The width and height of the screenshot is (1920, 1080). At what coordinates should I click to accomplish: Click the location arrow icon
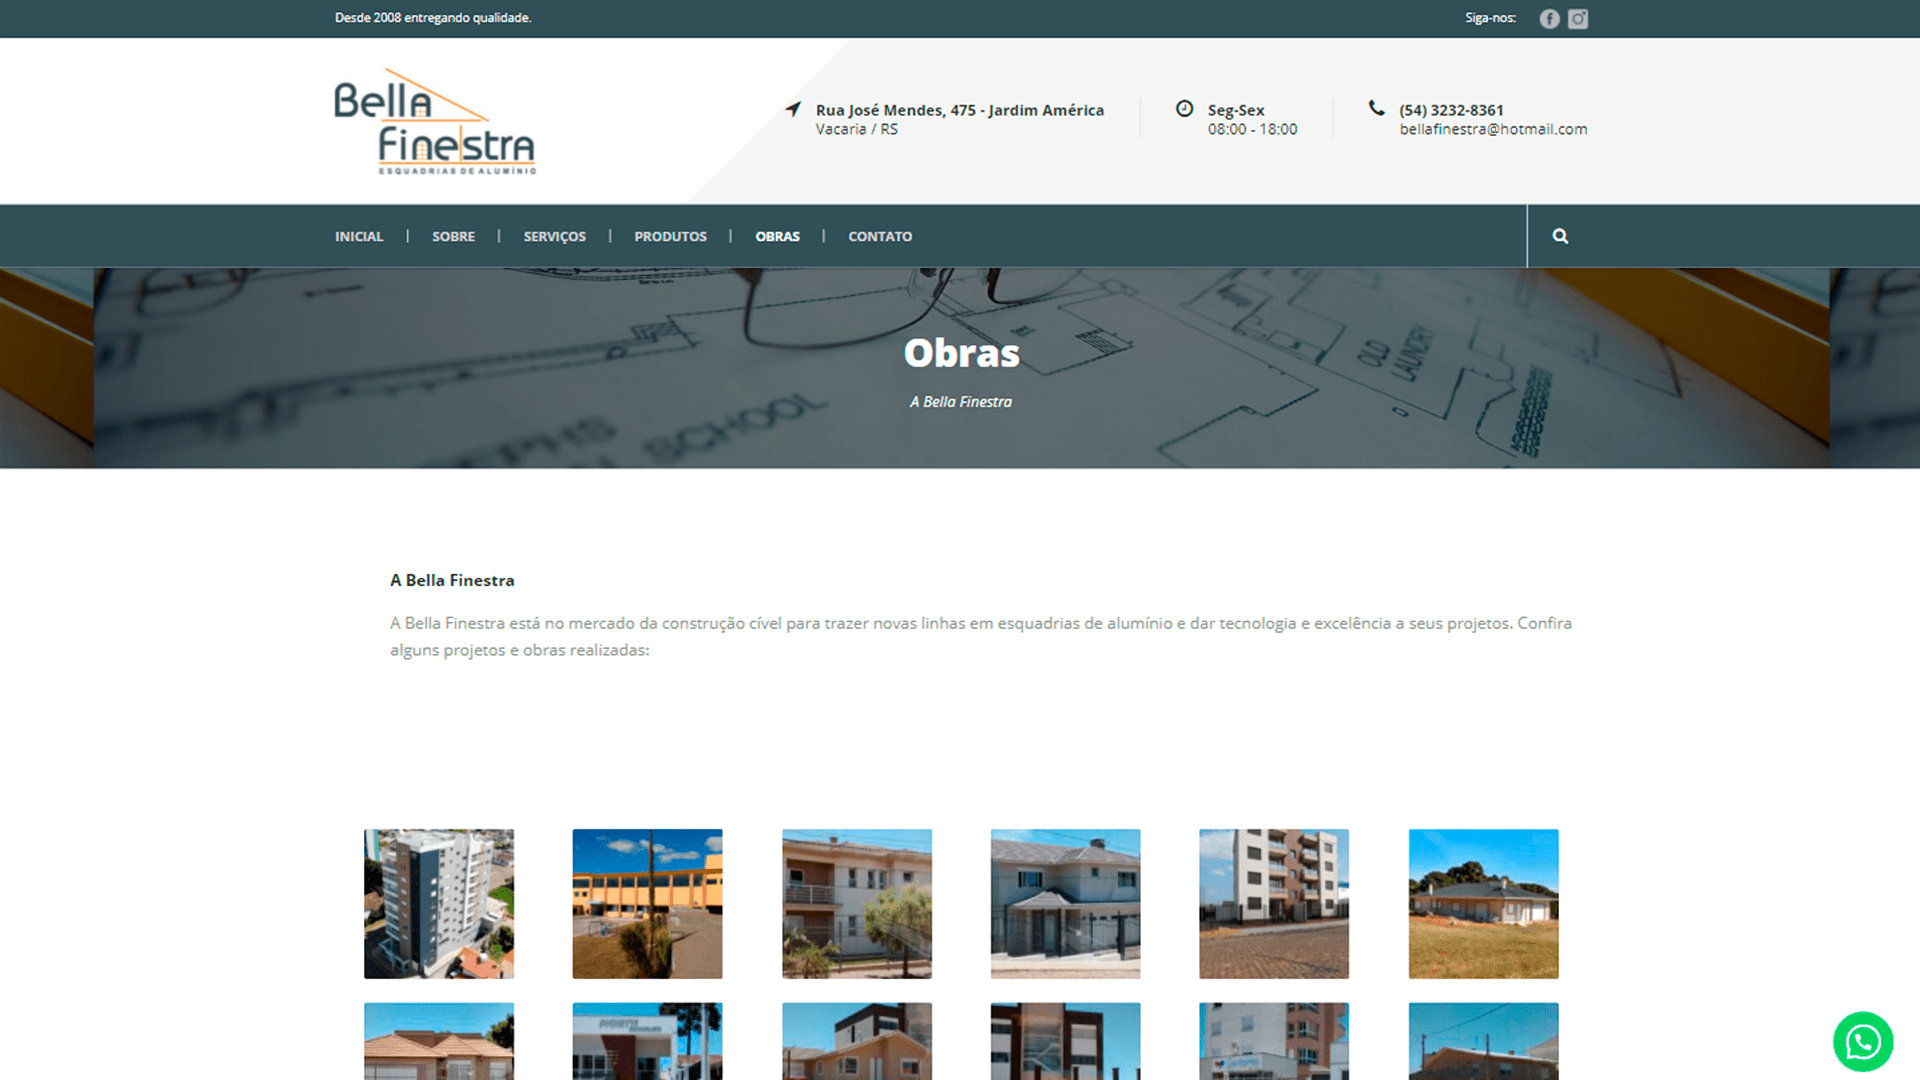point(793,109)
